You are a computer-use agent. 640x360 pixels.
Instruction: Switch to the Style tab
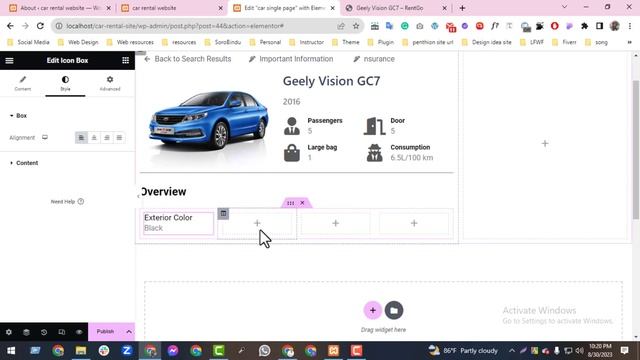[65, 83]
